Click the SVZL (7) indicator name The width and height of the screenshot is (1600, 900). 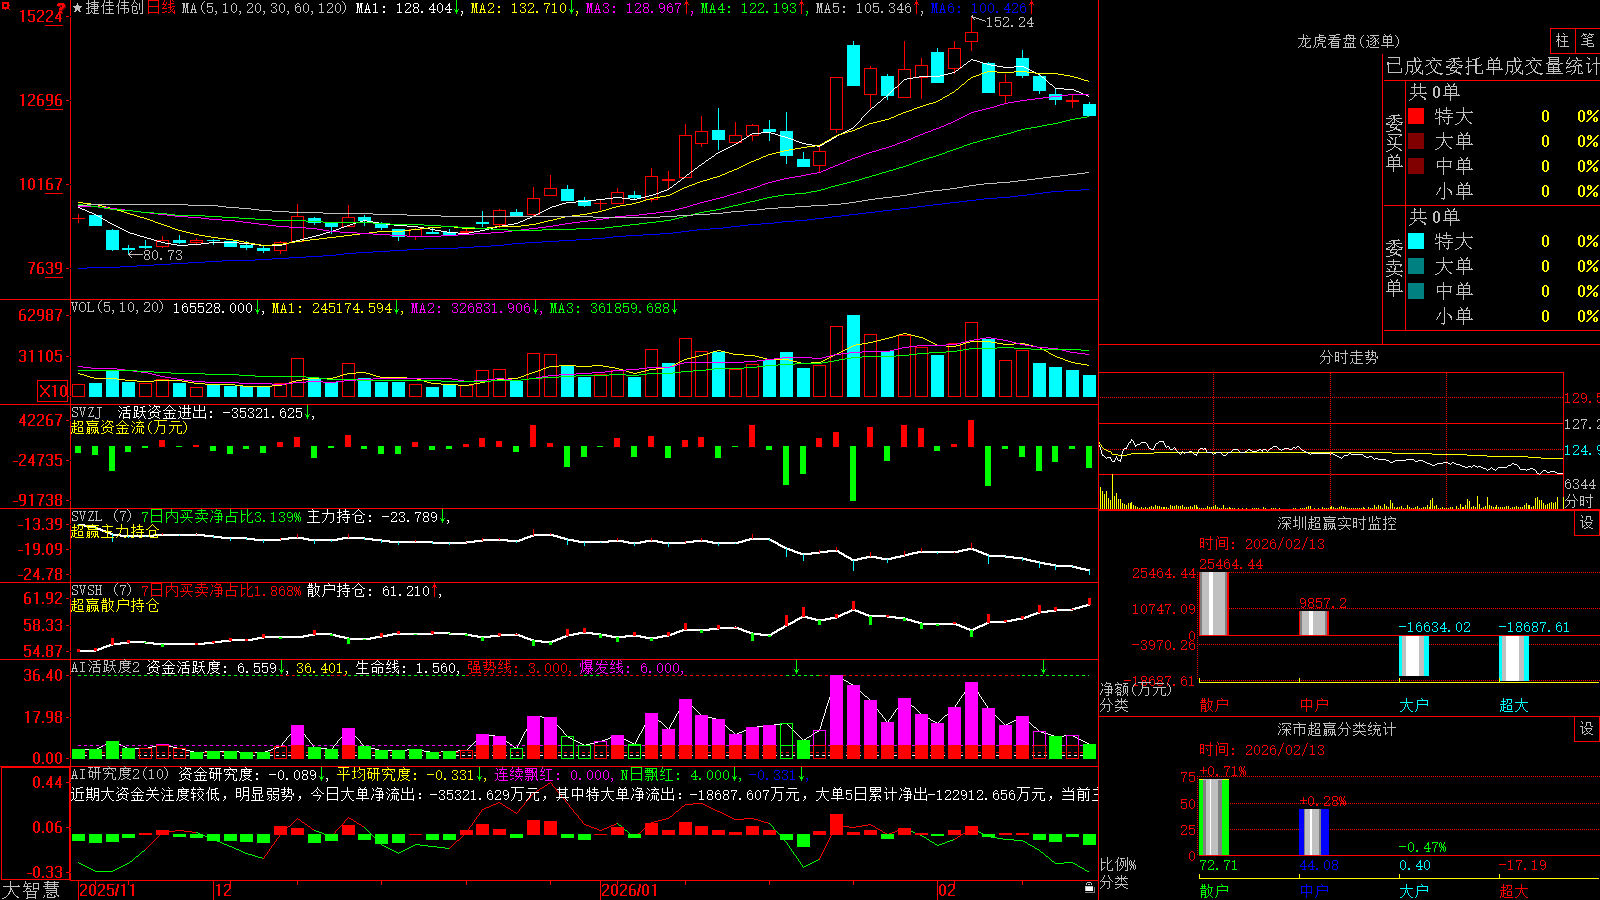[x=102, y=517]
